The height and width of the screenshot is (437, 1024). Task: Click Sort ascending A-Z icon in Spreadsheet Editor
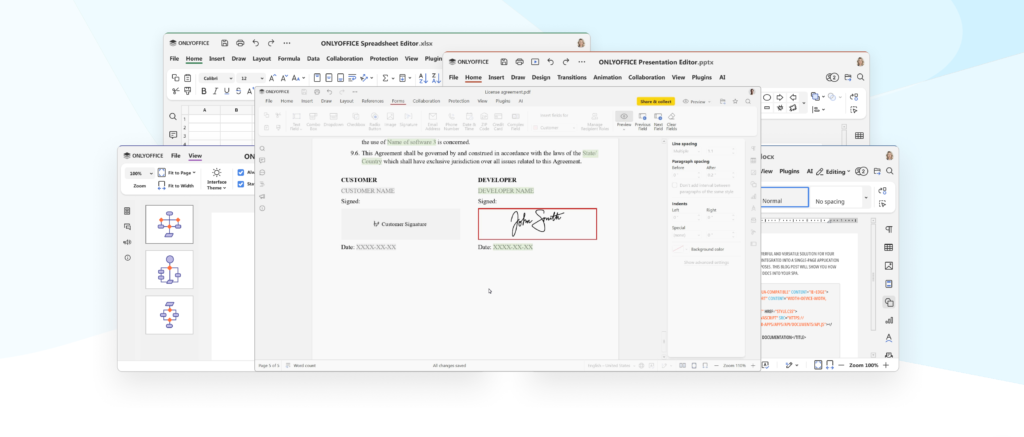422,78
